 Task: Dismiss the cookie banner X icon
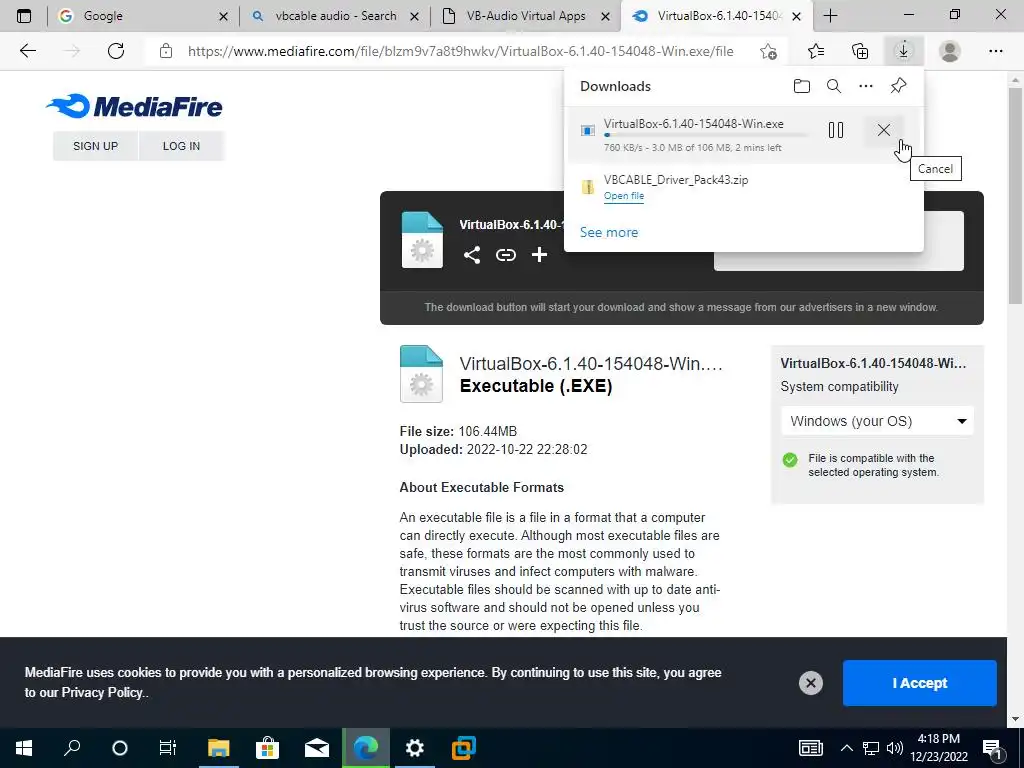pos(810,683)
